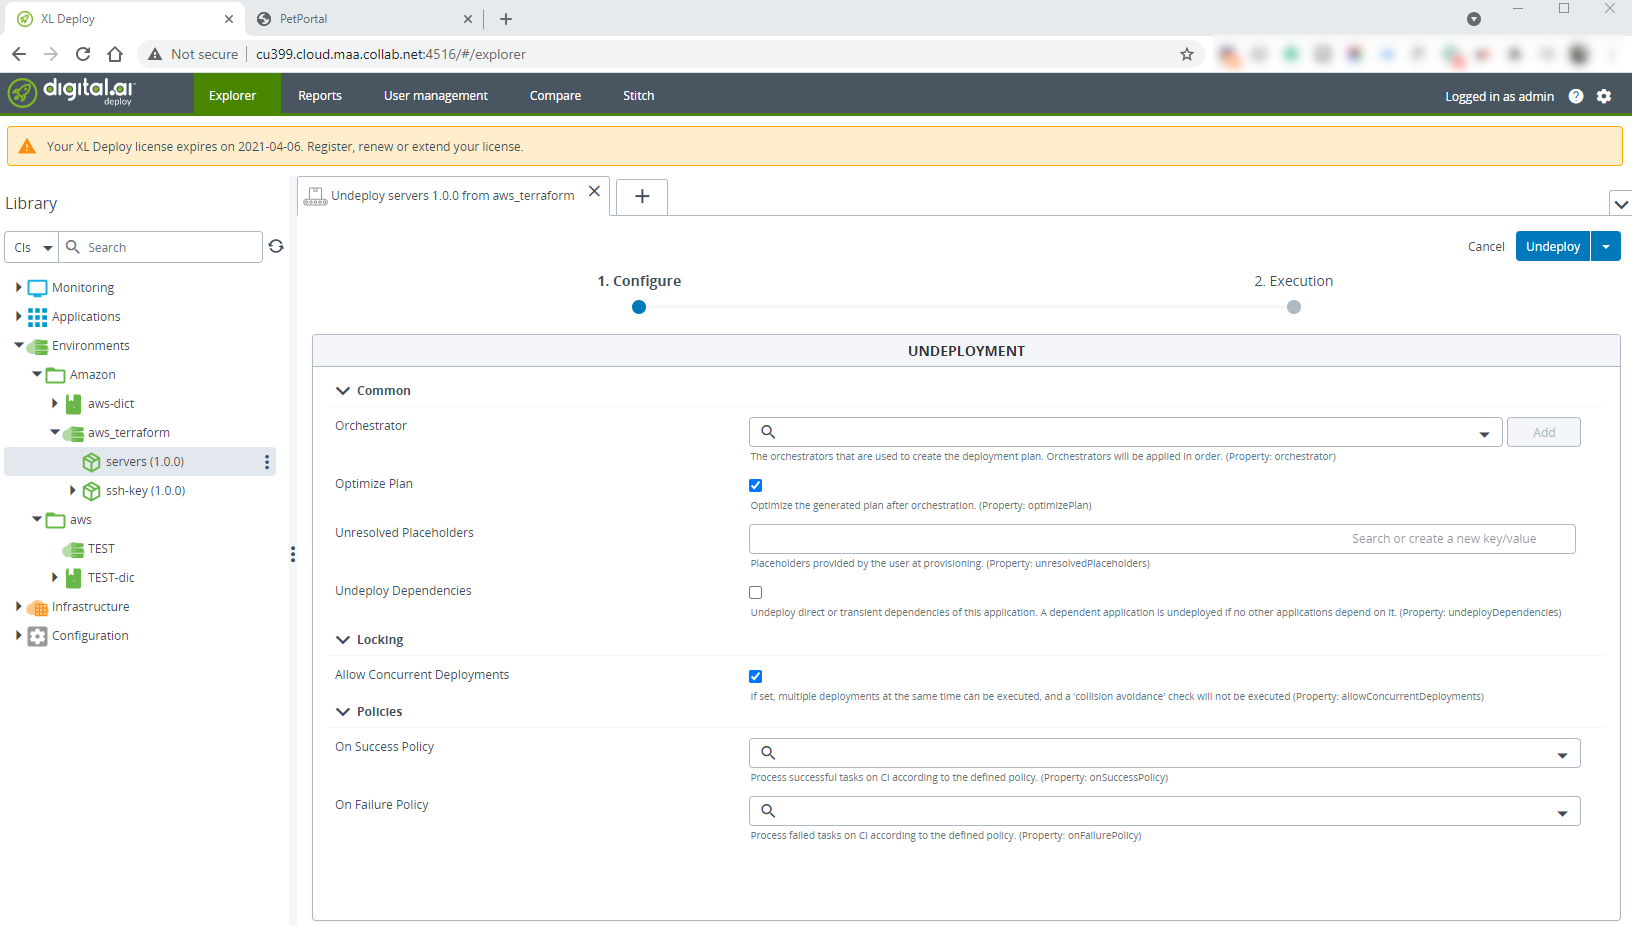
Task: Switch to the PetPortal browser tab
Action: [x=362, y=19]
